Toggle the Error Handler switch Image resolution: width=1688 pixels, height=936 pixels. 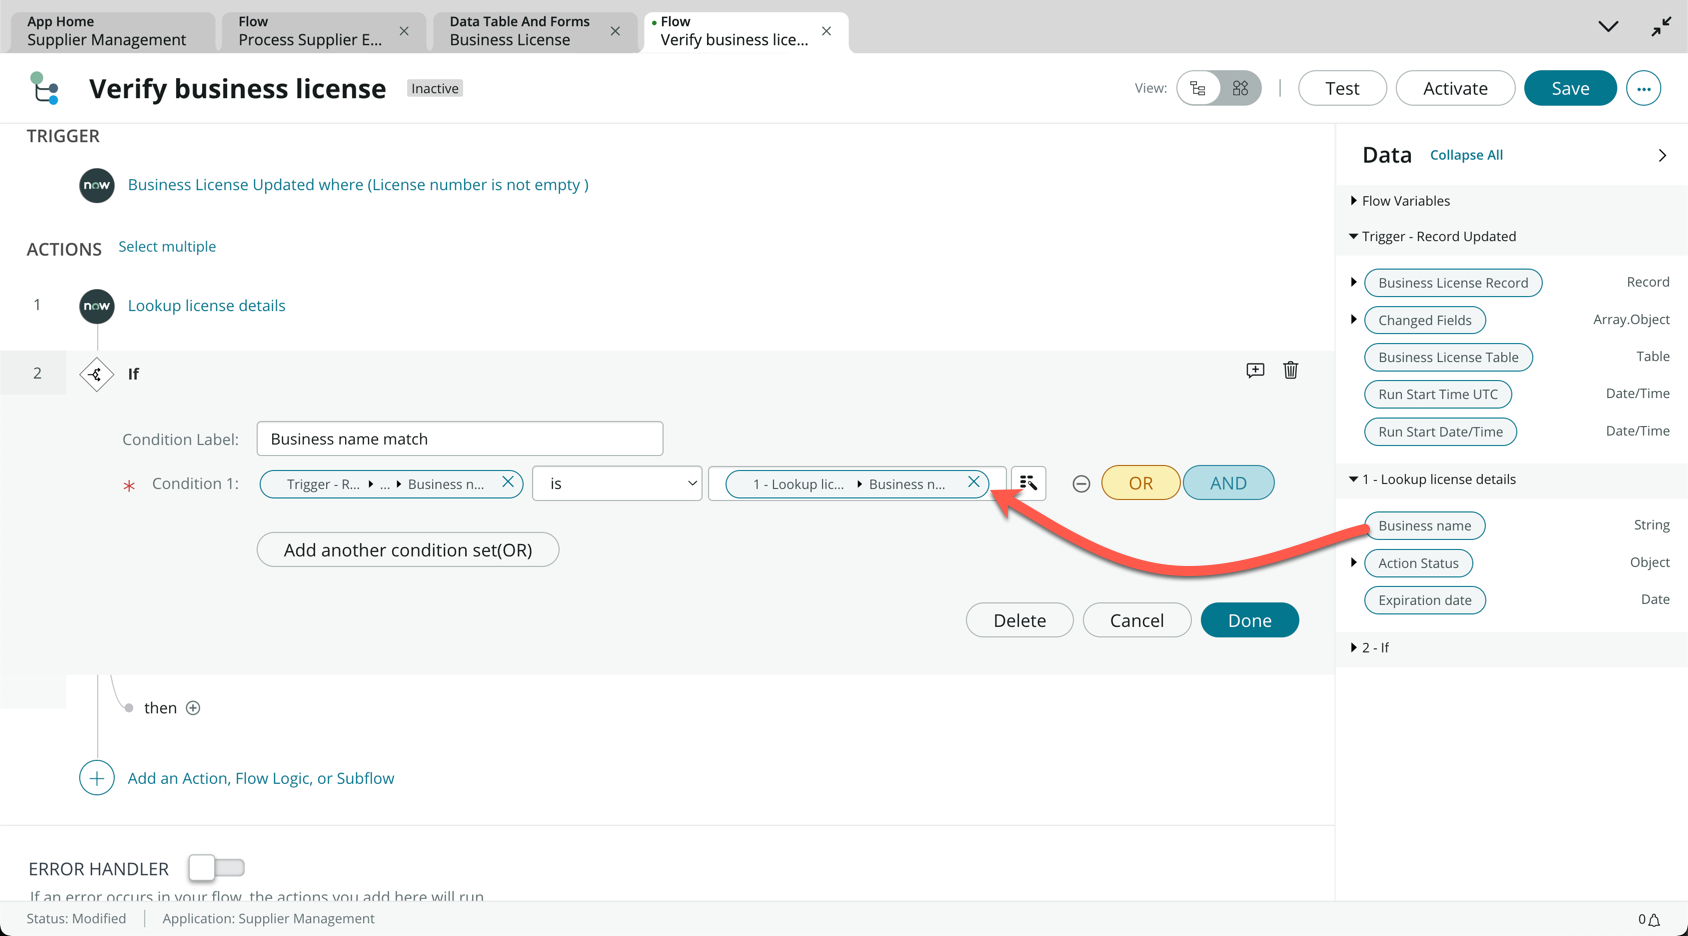tap(216, 868)
